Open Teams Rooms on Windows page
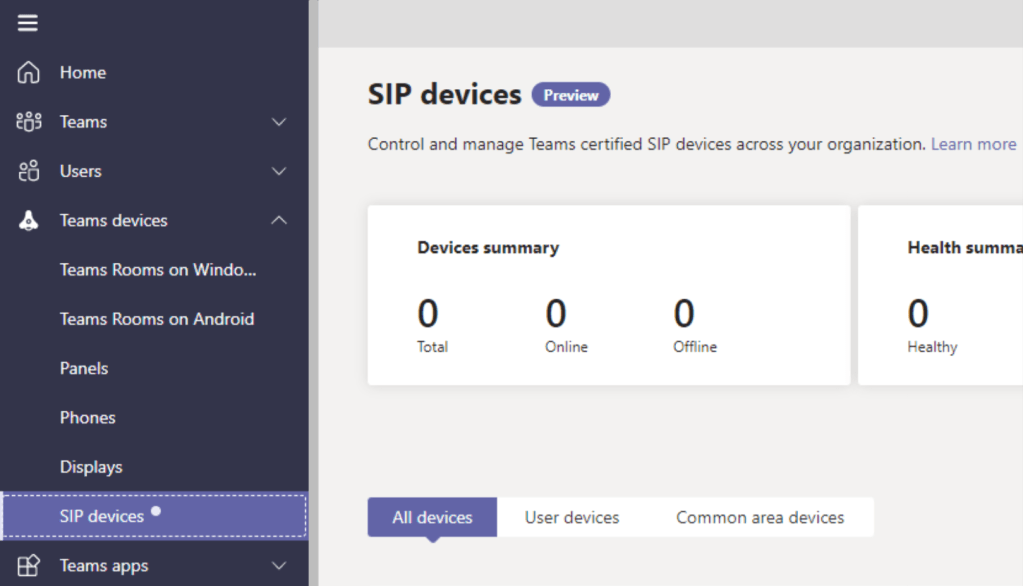 (x=158, y=270)
